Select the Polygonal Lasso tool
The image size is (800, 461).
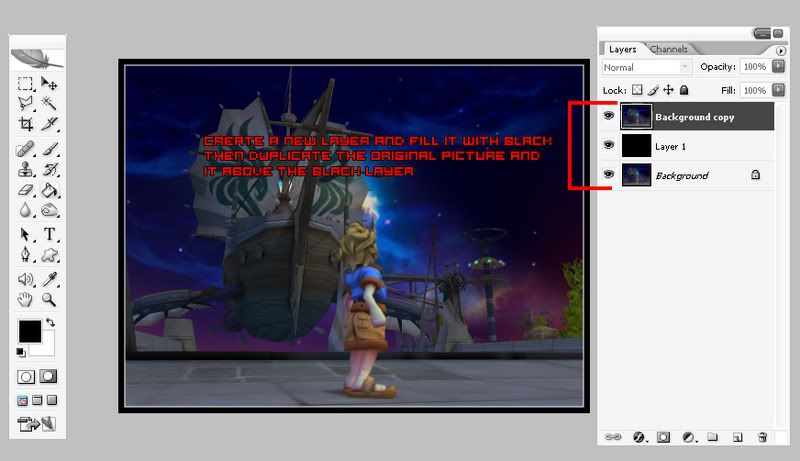pyautogui.click(x=26, y=104)
